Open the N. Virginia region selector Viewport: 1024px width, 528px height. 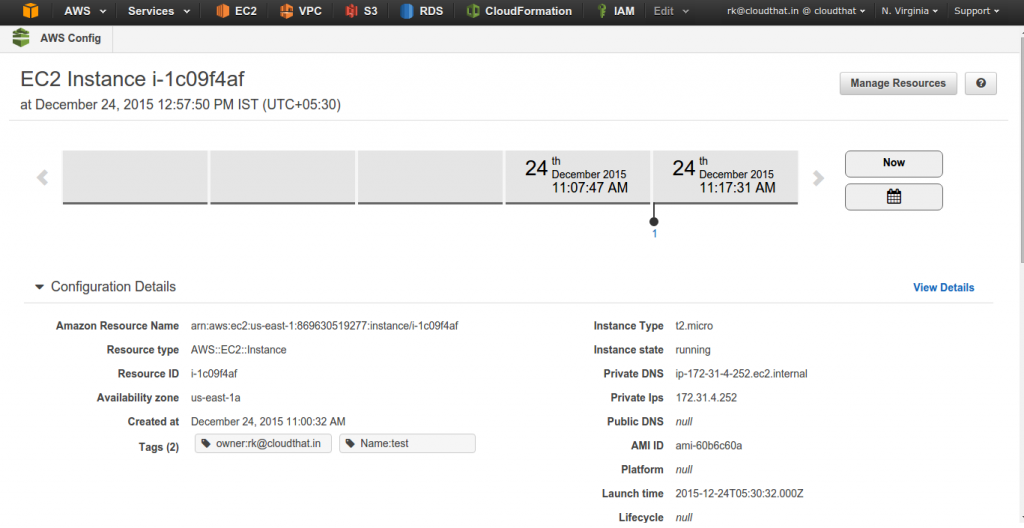pyautogui.click(x=910, y=11)
